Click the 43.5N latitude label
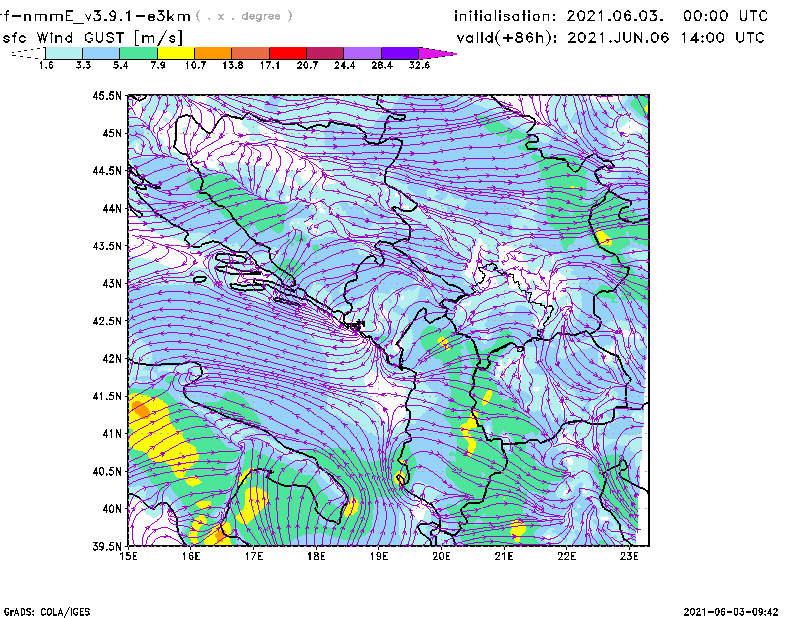 [x=107, y=246]
